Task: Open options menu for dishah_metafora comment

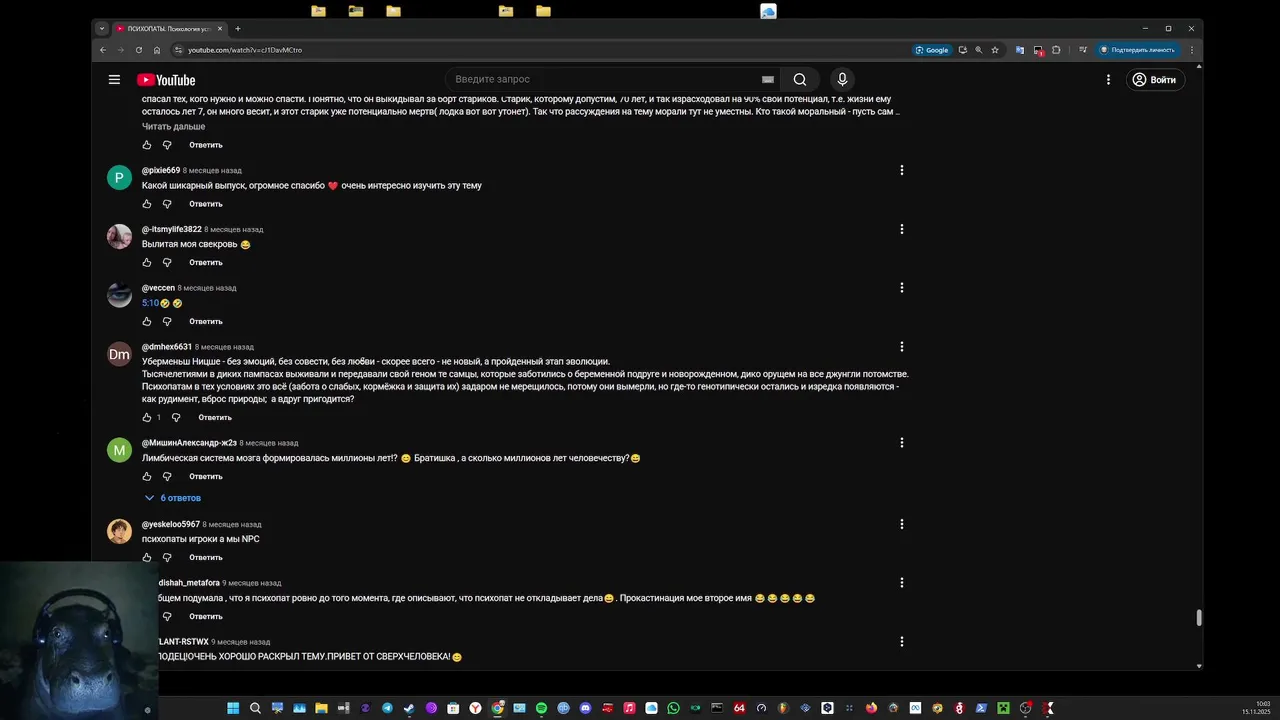Action: tap(901, 583)
